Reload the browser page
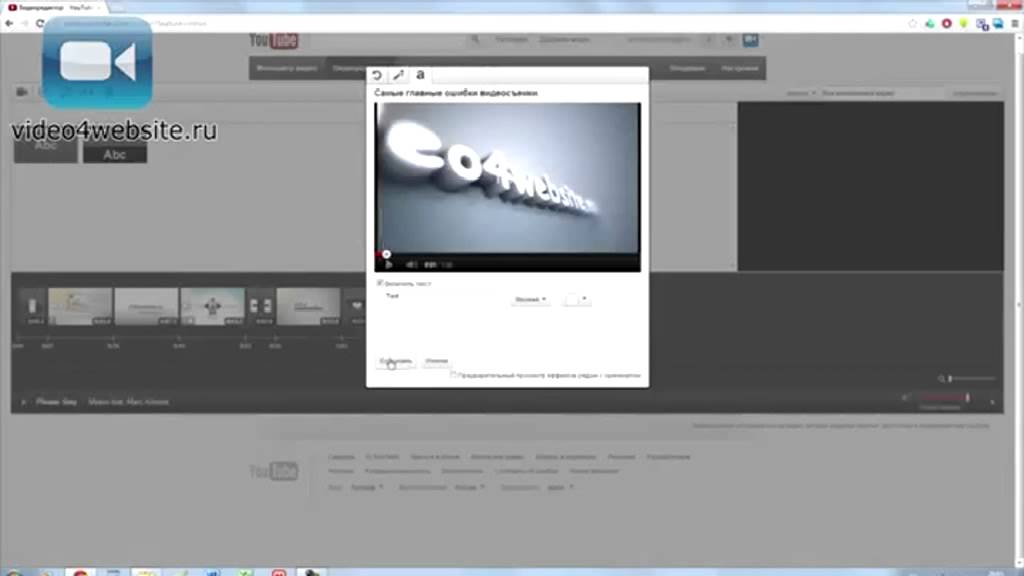 click(x=39, y=24)
